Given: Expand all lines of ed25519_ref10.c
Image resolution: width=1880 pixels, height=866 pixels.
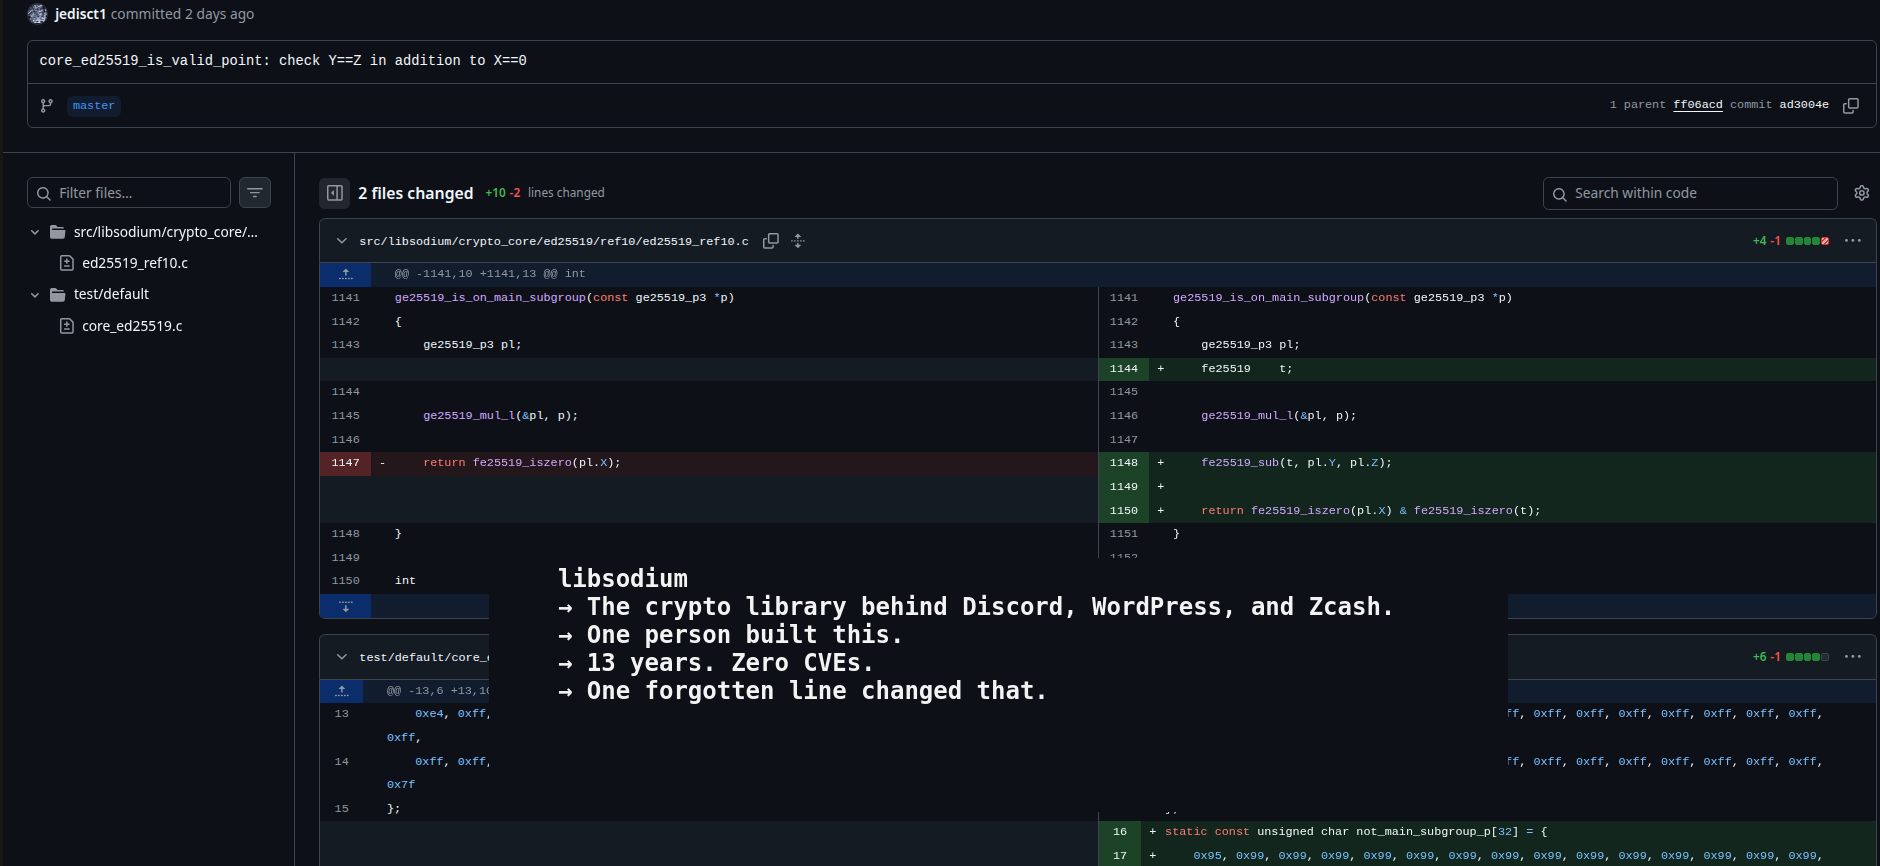Looking at the screenshot, I should coord(798,241).
